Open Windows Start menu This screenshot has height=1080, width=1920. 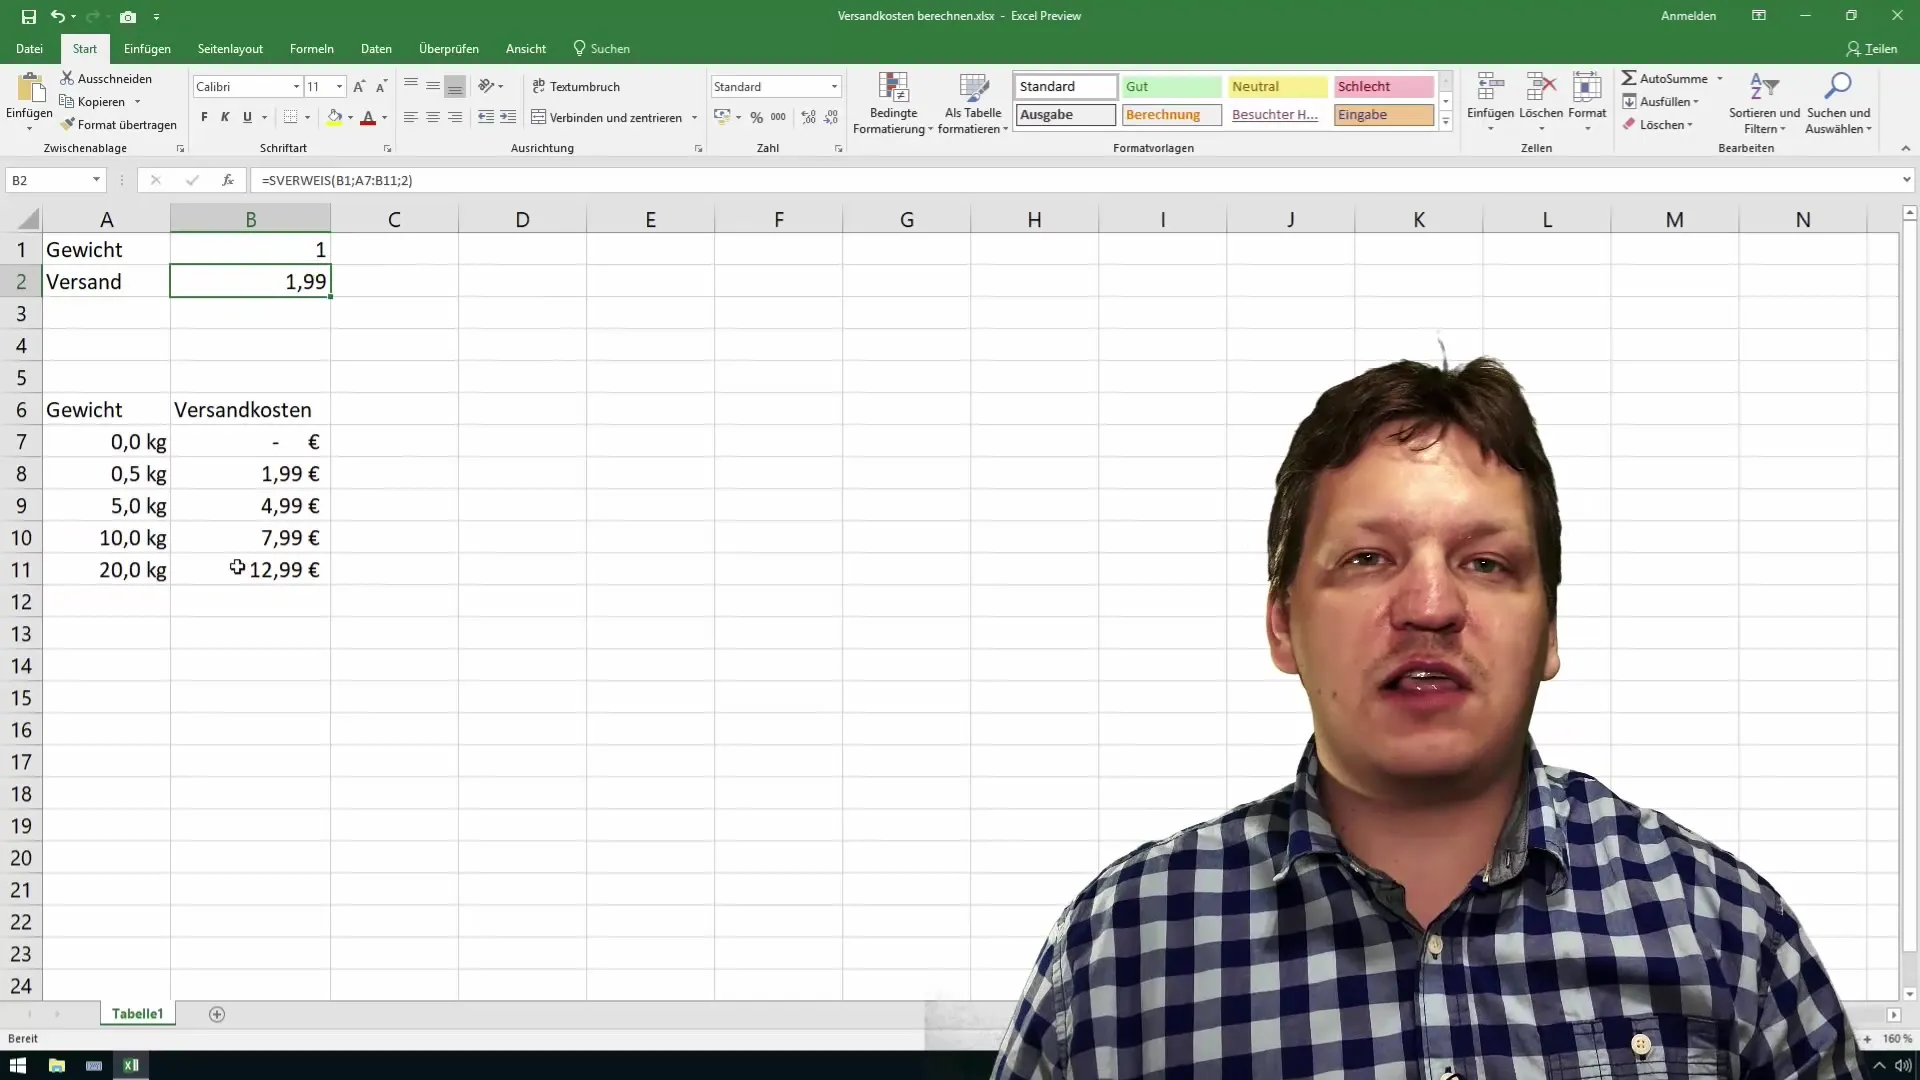point(18,1065)
